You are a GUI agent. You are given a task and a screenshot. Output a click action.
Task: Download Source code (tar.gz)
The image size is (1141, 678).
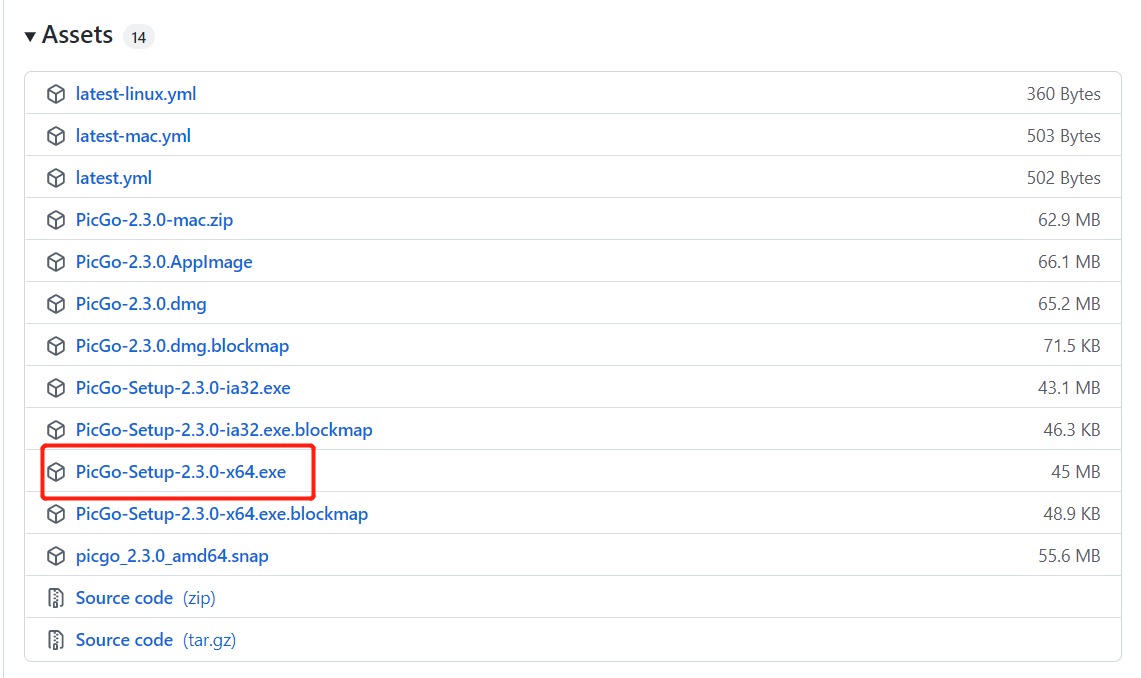(156, 640)
